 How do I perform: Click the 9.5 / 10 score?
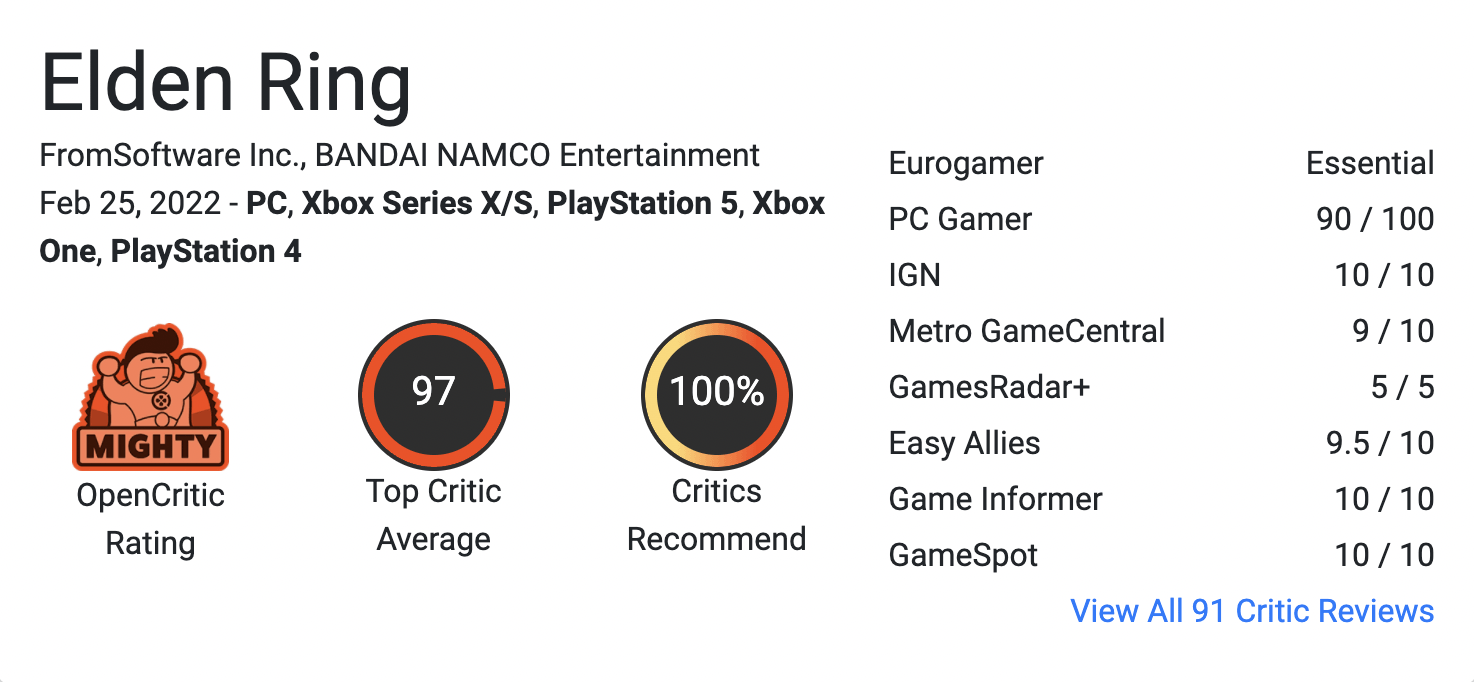1380,443
